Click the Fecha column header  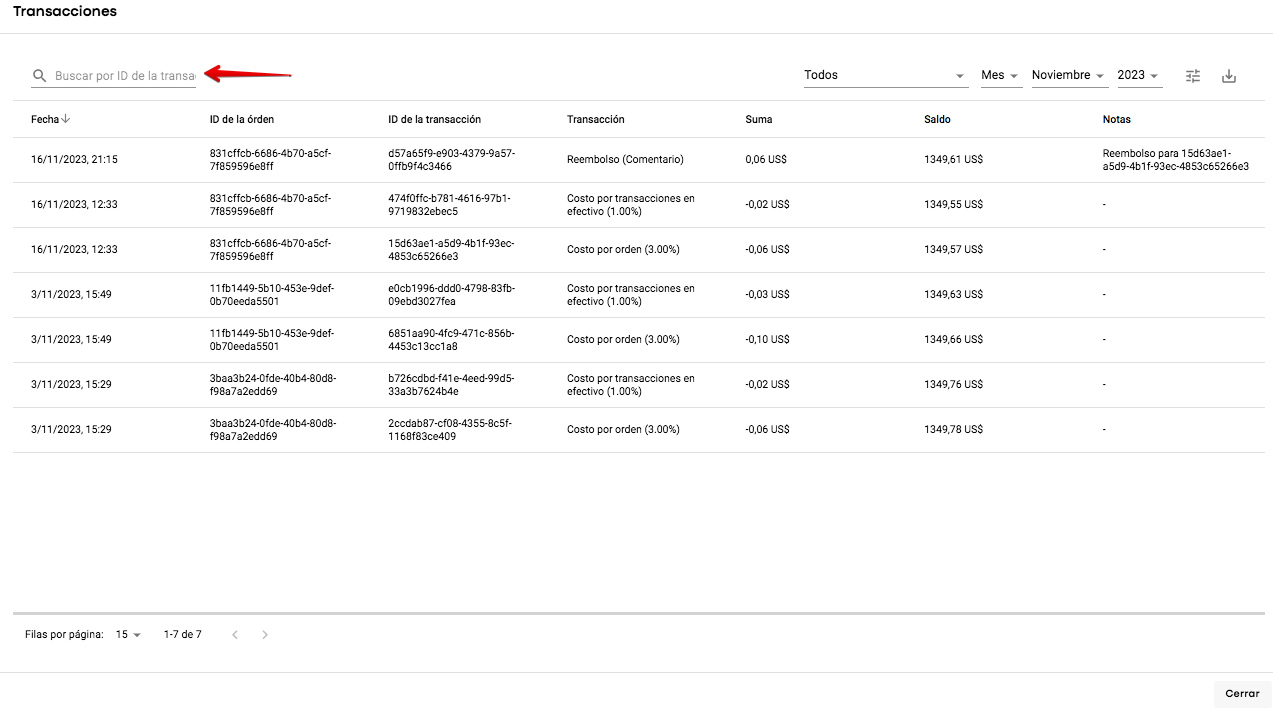click(45, 119)
